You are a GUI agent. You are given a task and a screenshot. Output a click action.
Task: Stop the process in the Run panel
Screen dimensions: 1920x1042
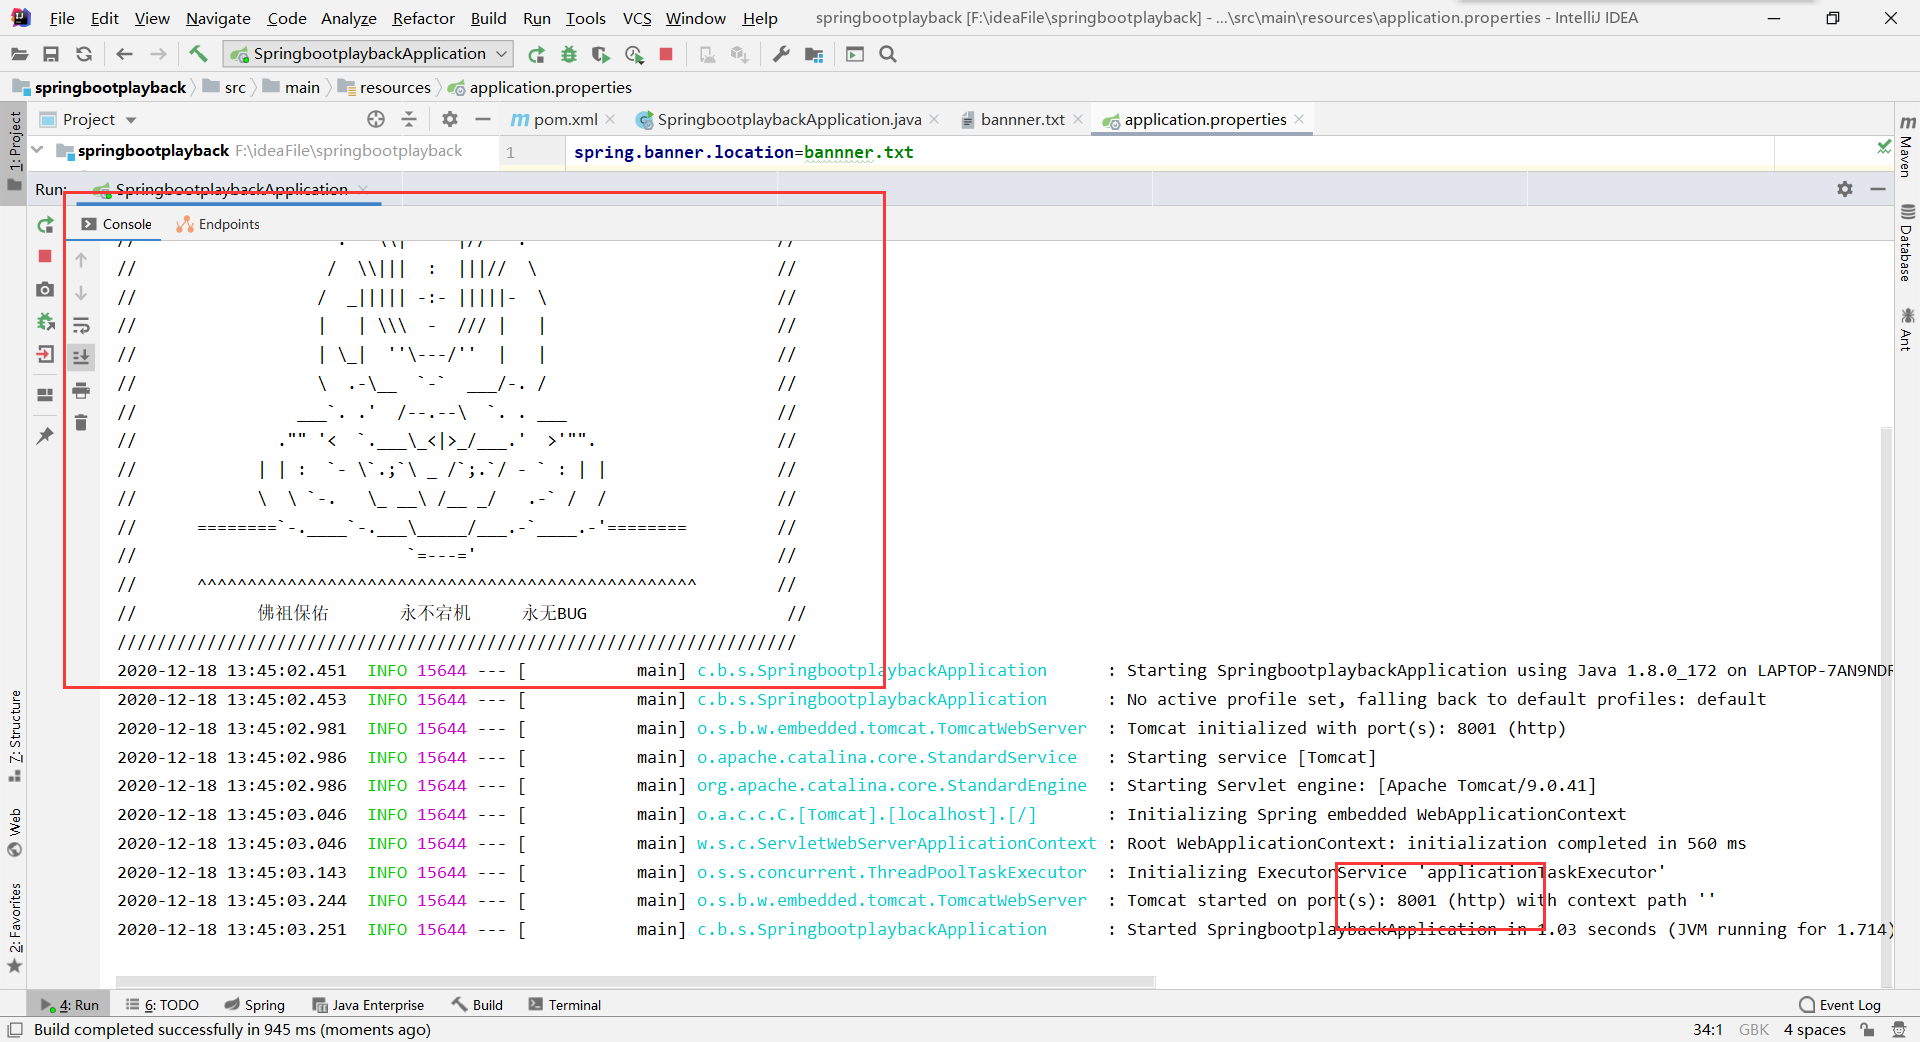(45, 257)
